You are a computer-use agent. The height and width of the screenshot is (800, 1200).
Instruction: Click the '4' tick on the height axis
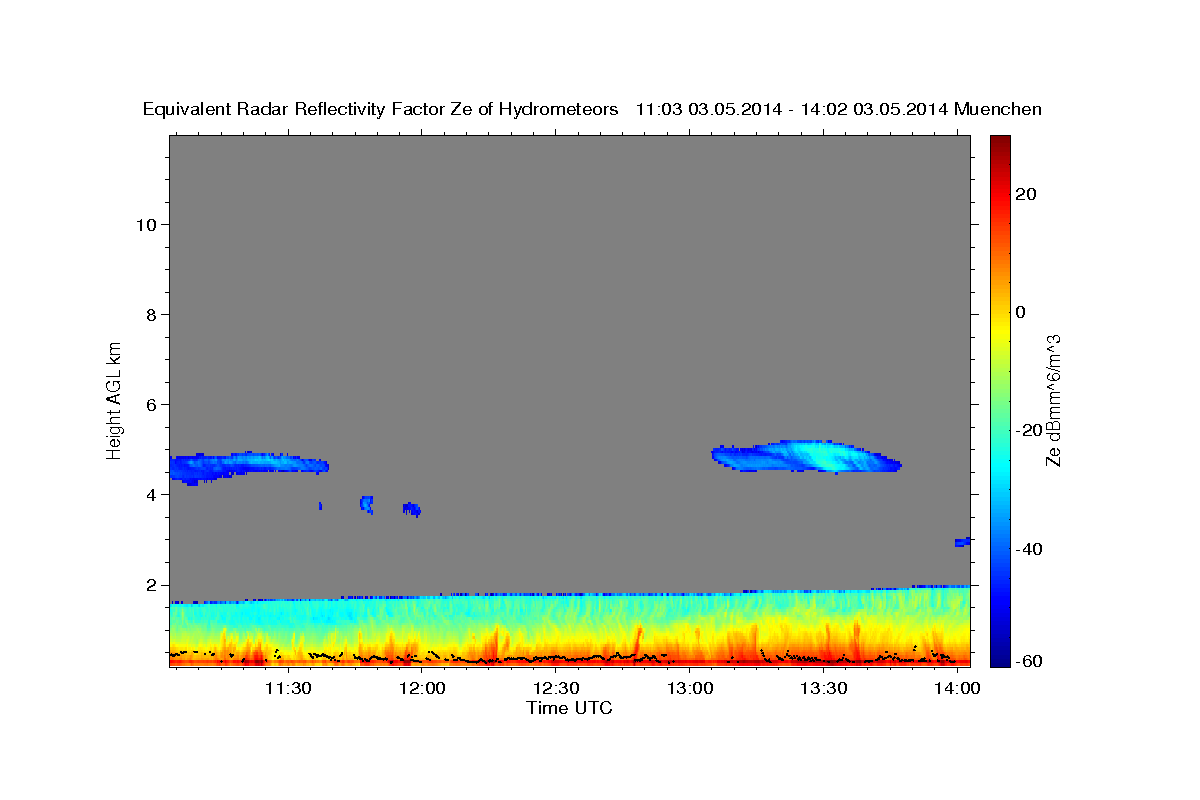pos(151,494)
